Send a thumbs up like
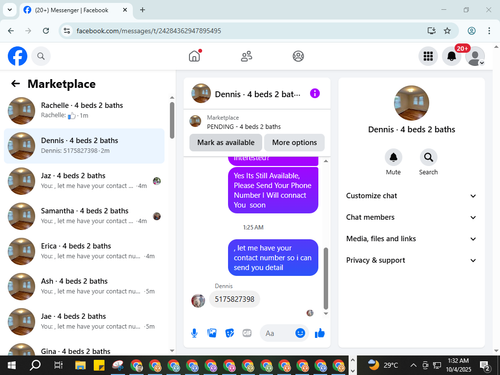This screenshot has height=375, width=500. (x=320, y=333)
